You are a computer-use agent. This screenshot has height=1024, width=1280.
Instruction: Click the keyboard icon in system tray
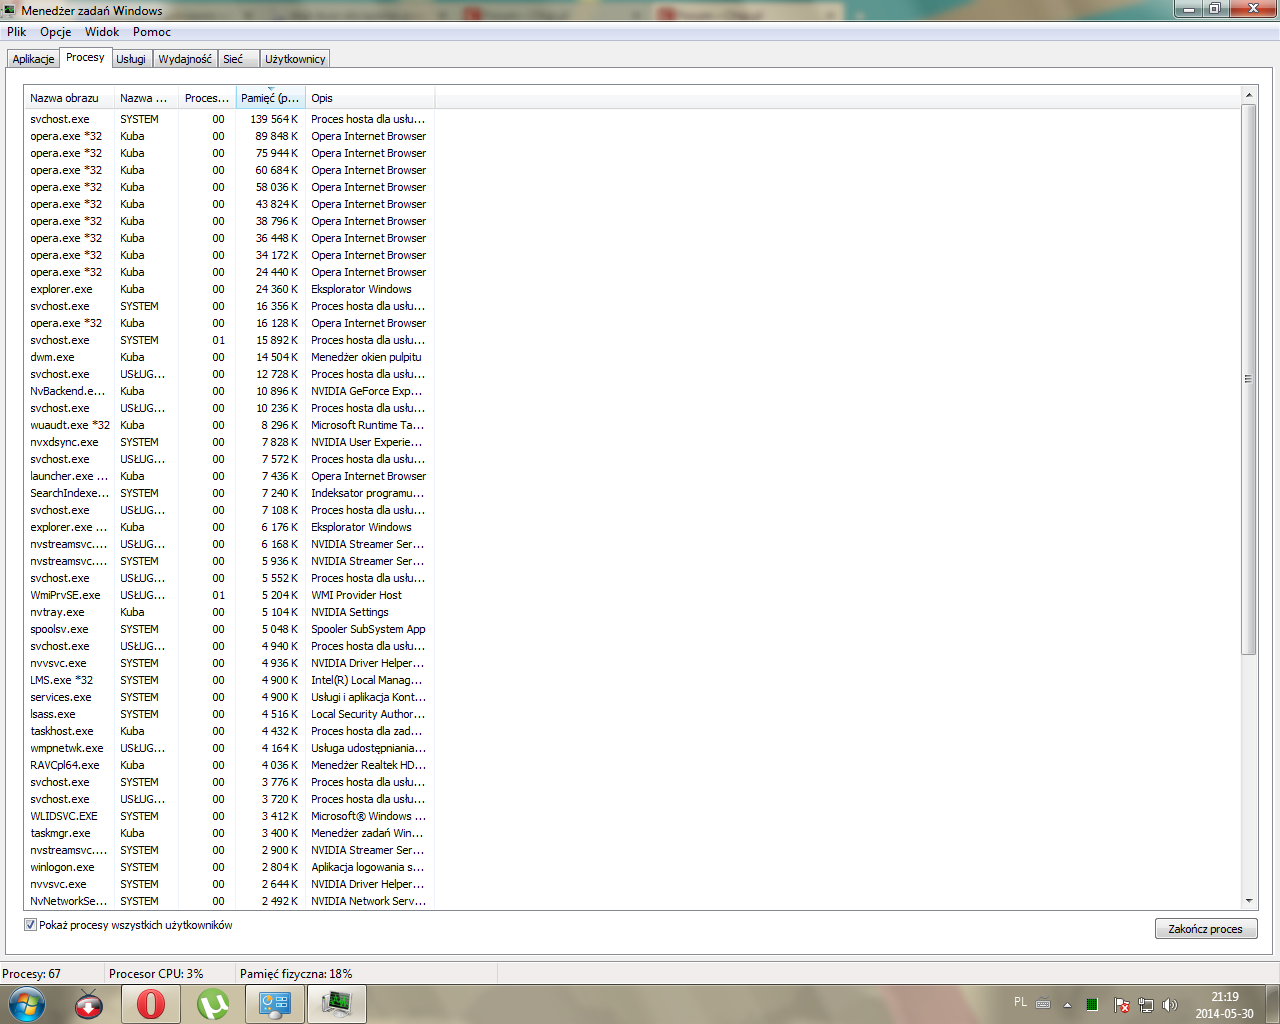[x=1043, y=1004]
